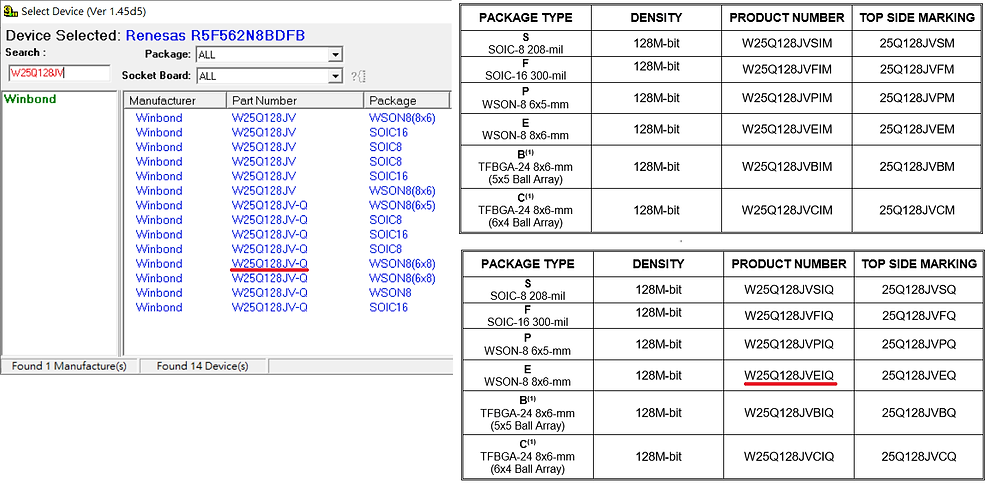Click the selected device name Renesas R5F562N8BDFB
The image size is (1000, 494).
(x=216, y=35)
